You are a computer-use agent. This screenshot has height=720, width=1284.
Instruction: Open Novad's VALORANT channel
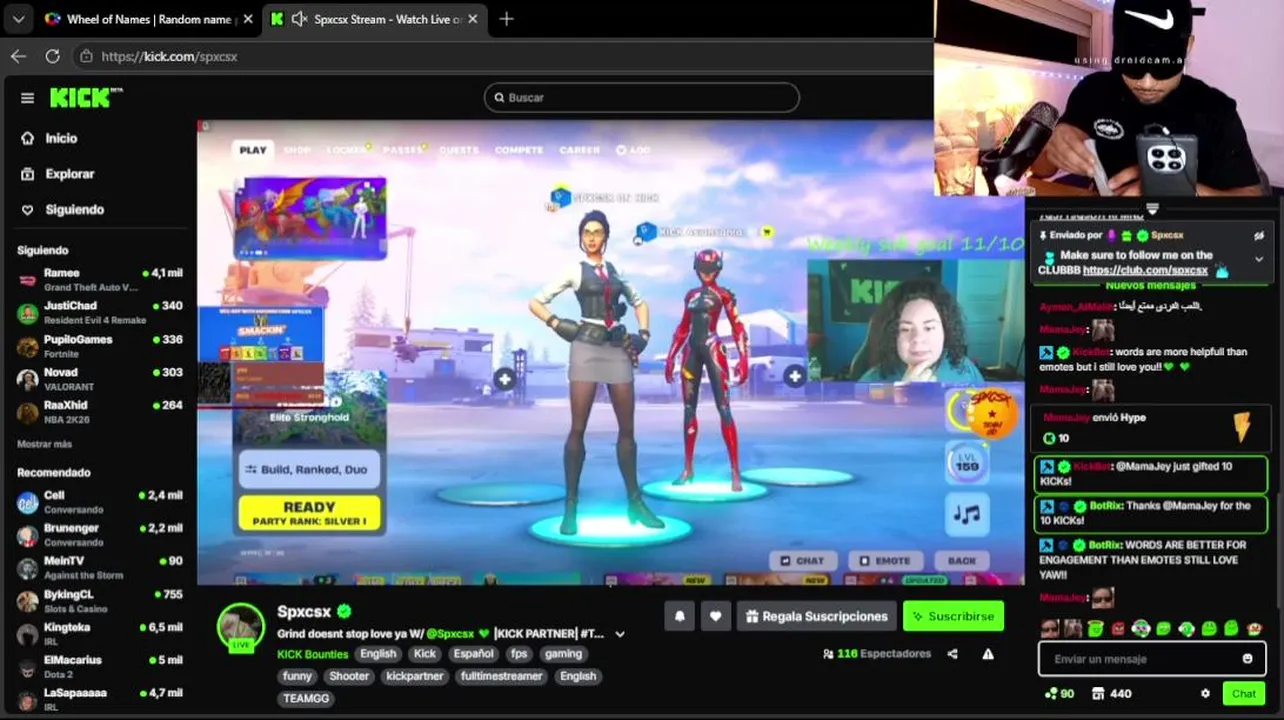point(100,379)
